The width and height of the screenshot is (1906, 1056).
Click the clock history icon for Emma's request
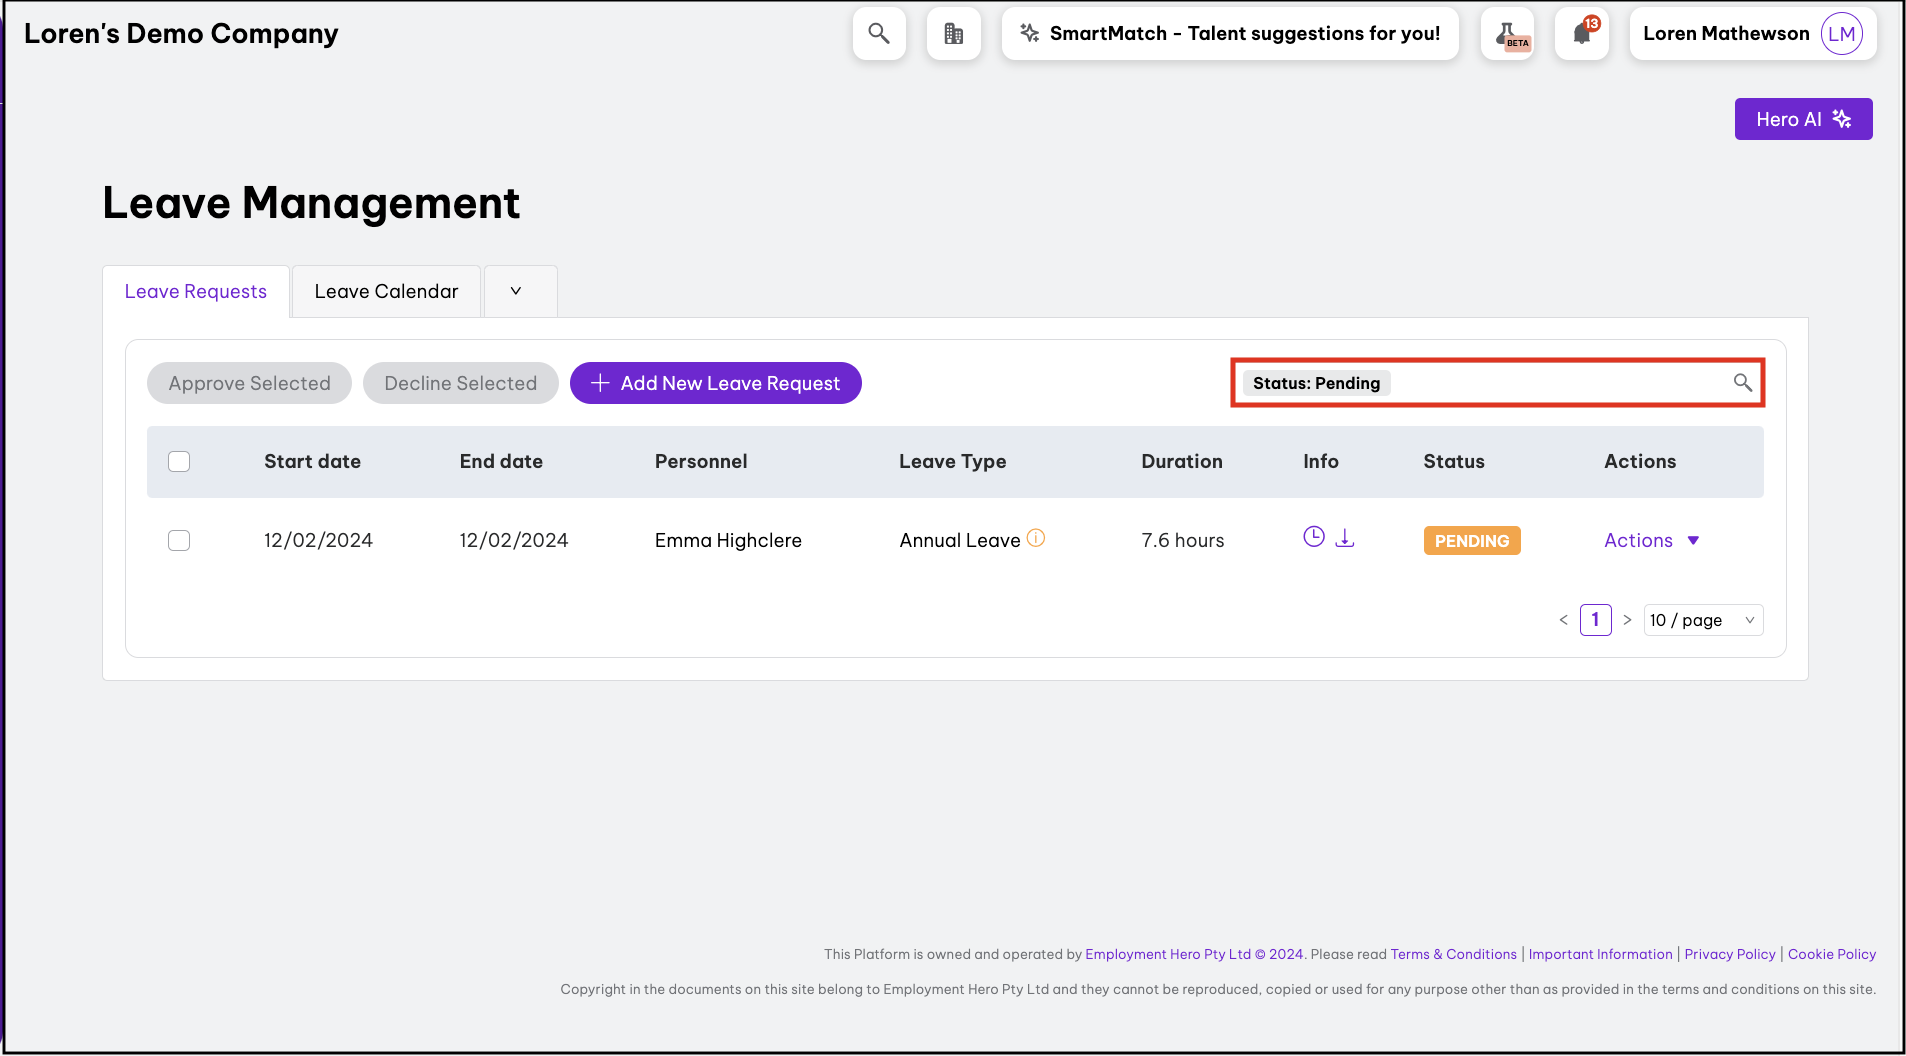tap(1314, 537)
